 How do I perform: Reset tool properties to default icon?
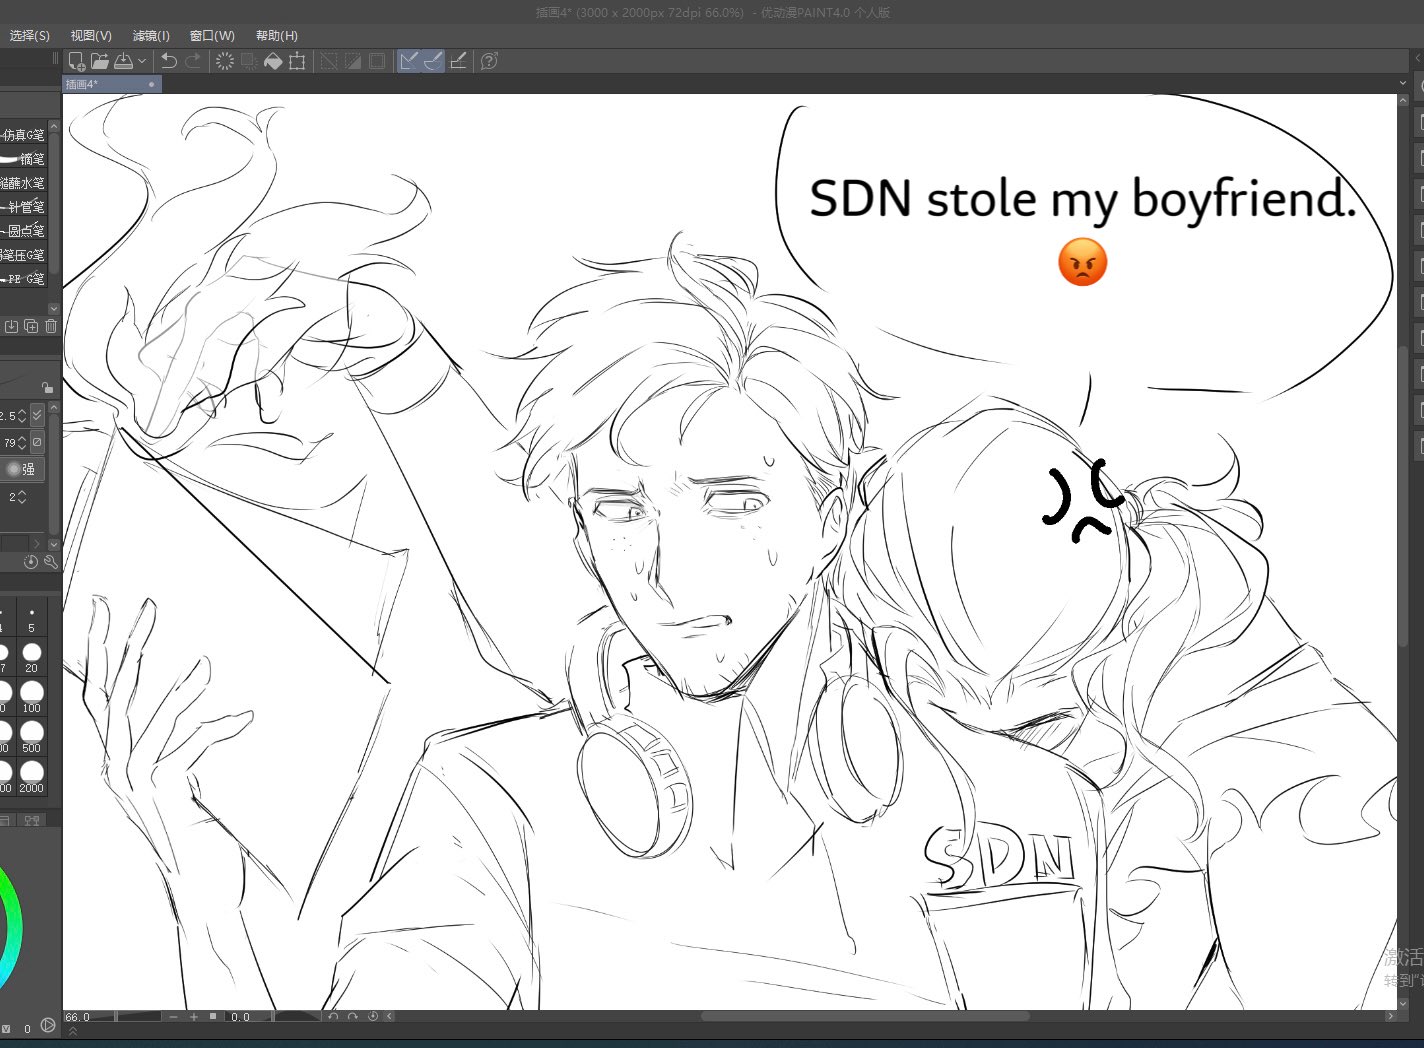click(x=31, y=563)
